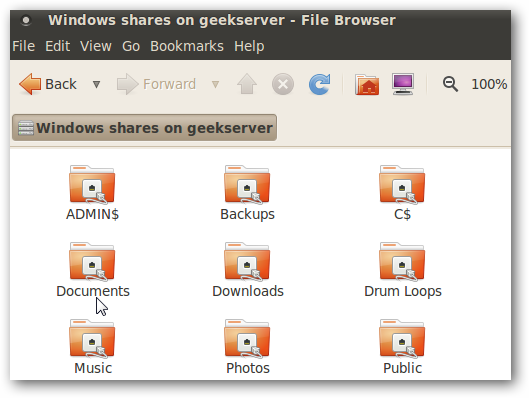The height and width of the screenshot is (398, 529).
Task: Open the Edit menu
Action: click(58, 46)
